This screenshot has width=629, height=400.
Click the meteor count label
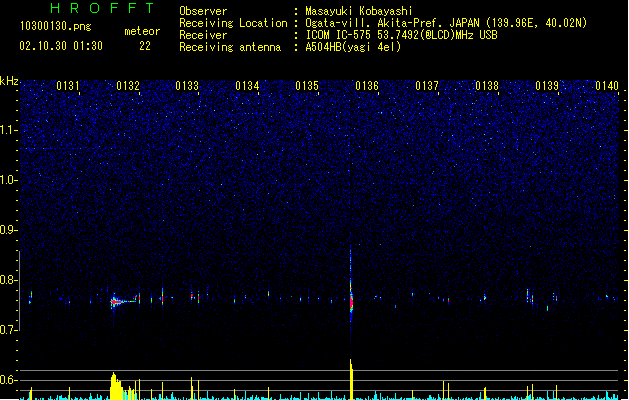coord(142,31)
